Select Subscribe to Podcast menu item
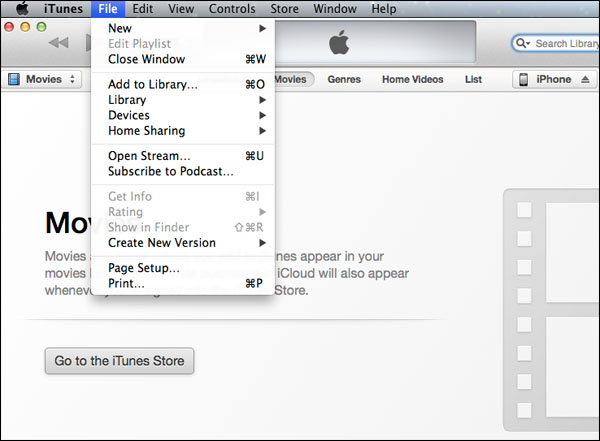This screenshot has height=441, width=600. (x=183, y=172)
